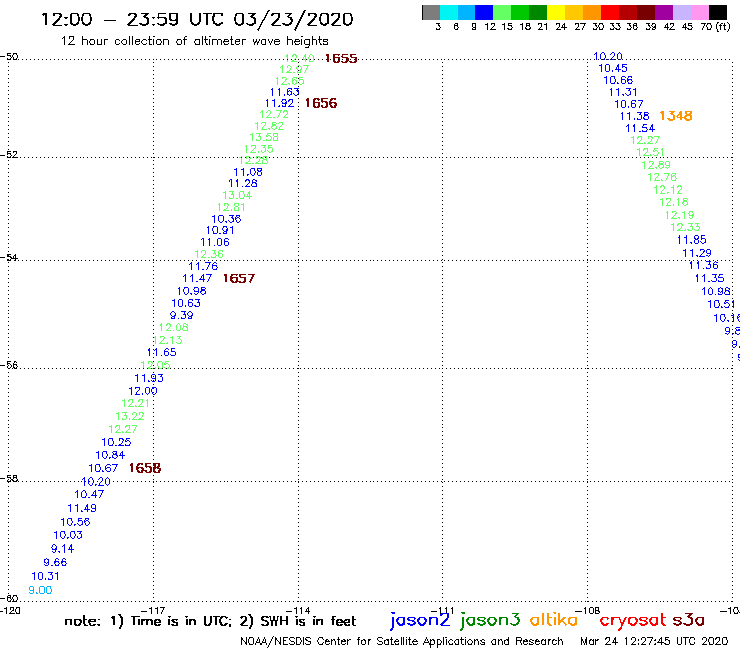
Task: Select the purple swatch in the legend bar
Action: tap(664, 12)
